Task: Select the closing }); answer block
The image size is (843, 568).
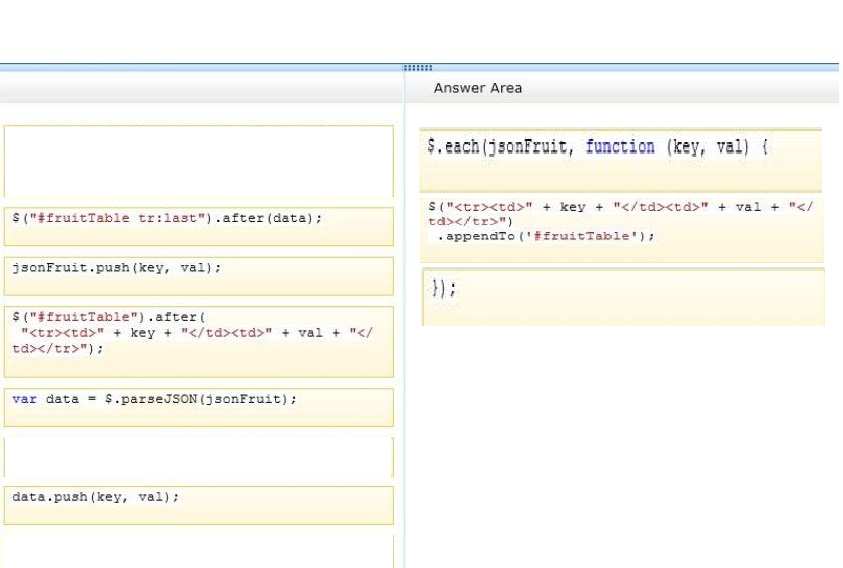Action: click(623, 296)
